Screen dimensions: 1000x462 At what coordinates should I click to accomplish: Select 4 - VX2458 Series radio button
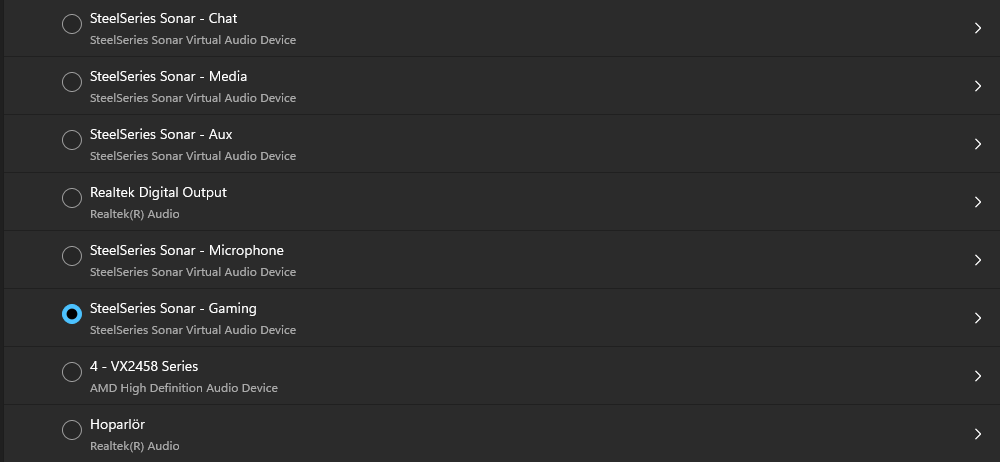point(71,372)
